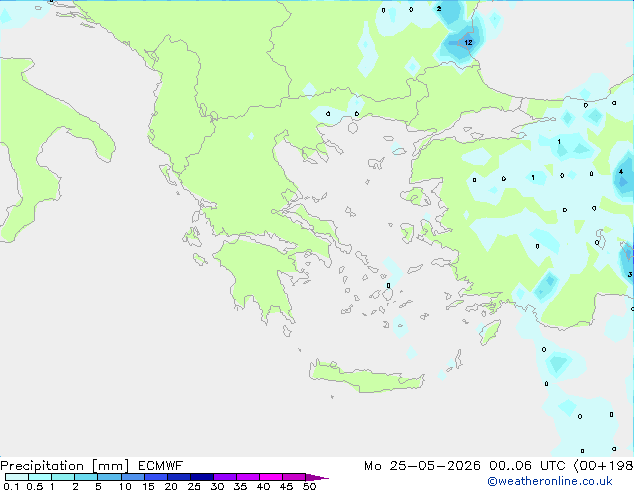Click the '12' precipitation value on map
This screenshot has width=634, height=490.
point(468,42)
